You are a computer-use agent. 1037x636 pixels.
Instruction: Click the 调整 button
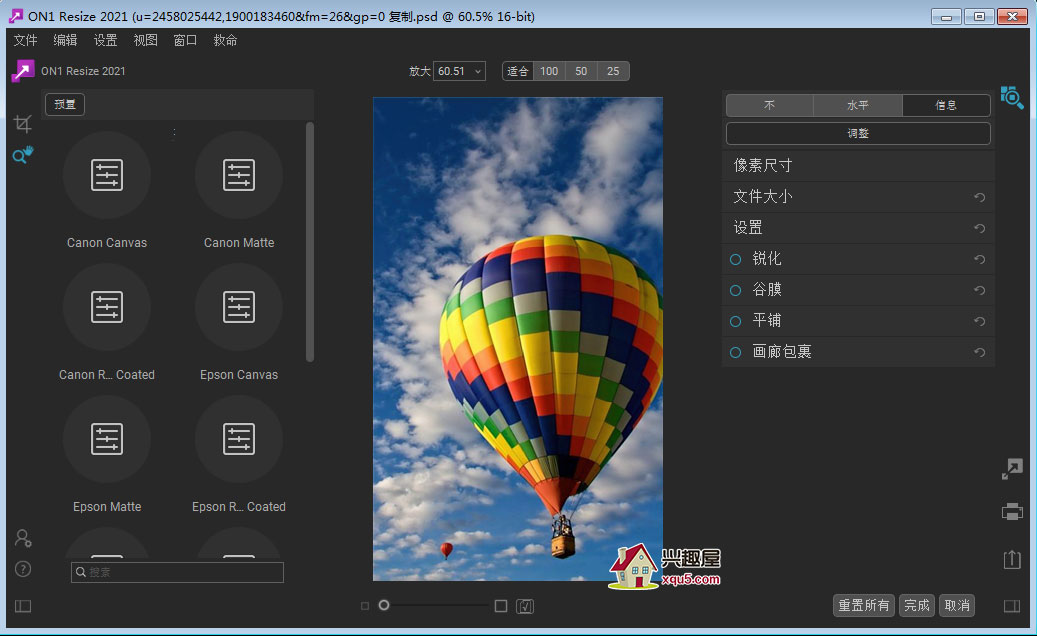coord(858,134)
